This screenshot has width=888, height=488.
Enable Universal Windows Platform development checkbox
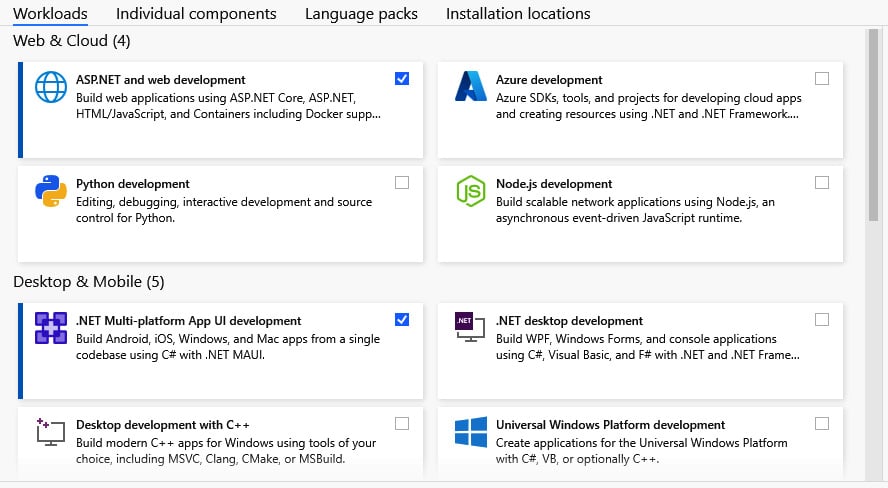[x=822, y=424]
